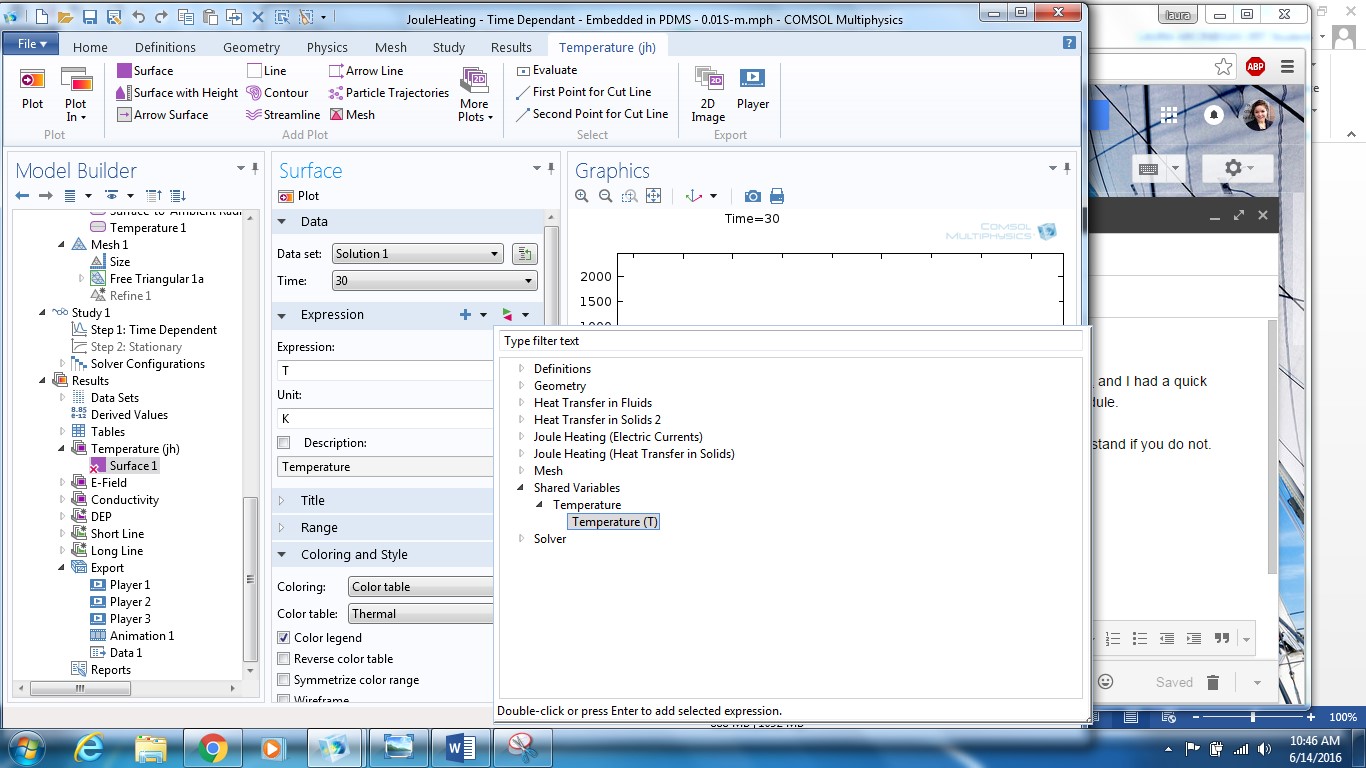Enable Reverse color table checkbox
This screenshot has width=1366, height=768.
click(284, 659)
